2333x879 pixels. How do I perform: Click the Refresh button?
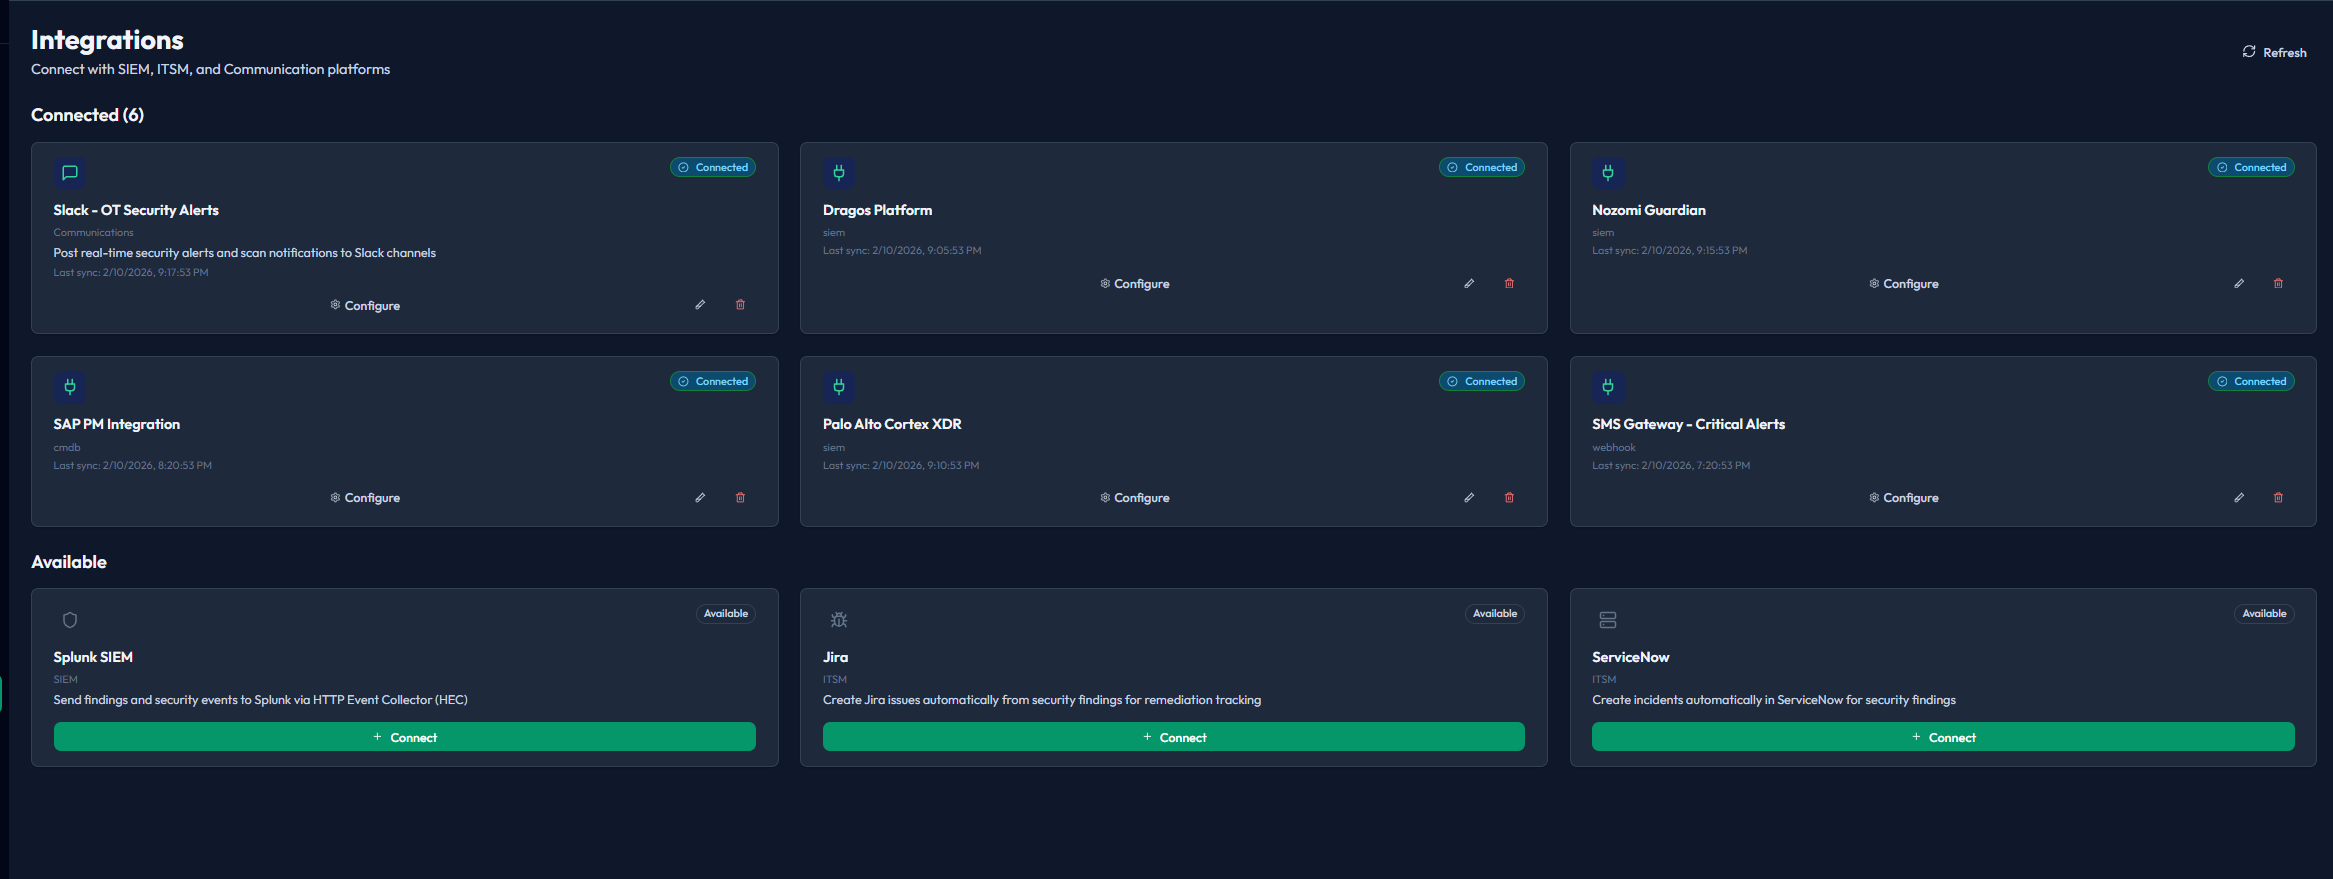coord(2274,52)
